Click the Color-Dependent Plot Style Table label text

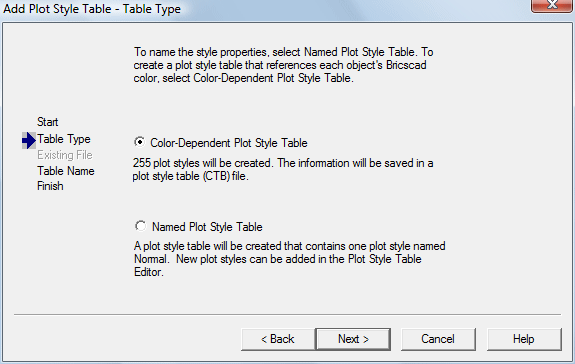pyautogui.click(x=229, y=143)
